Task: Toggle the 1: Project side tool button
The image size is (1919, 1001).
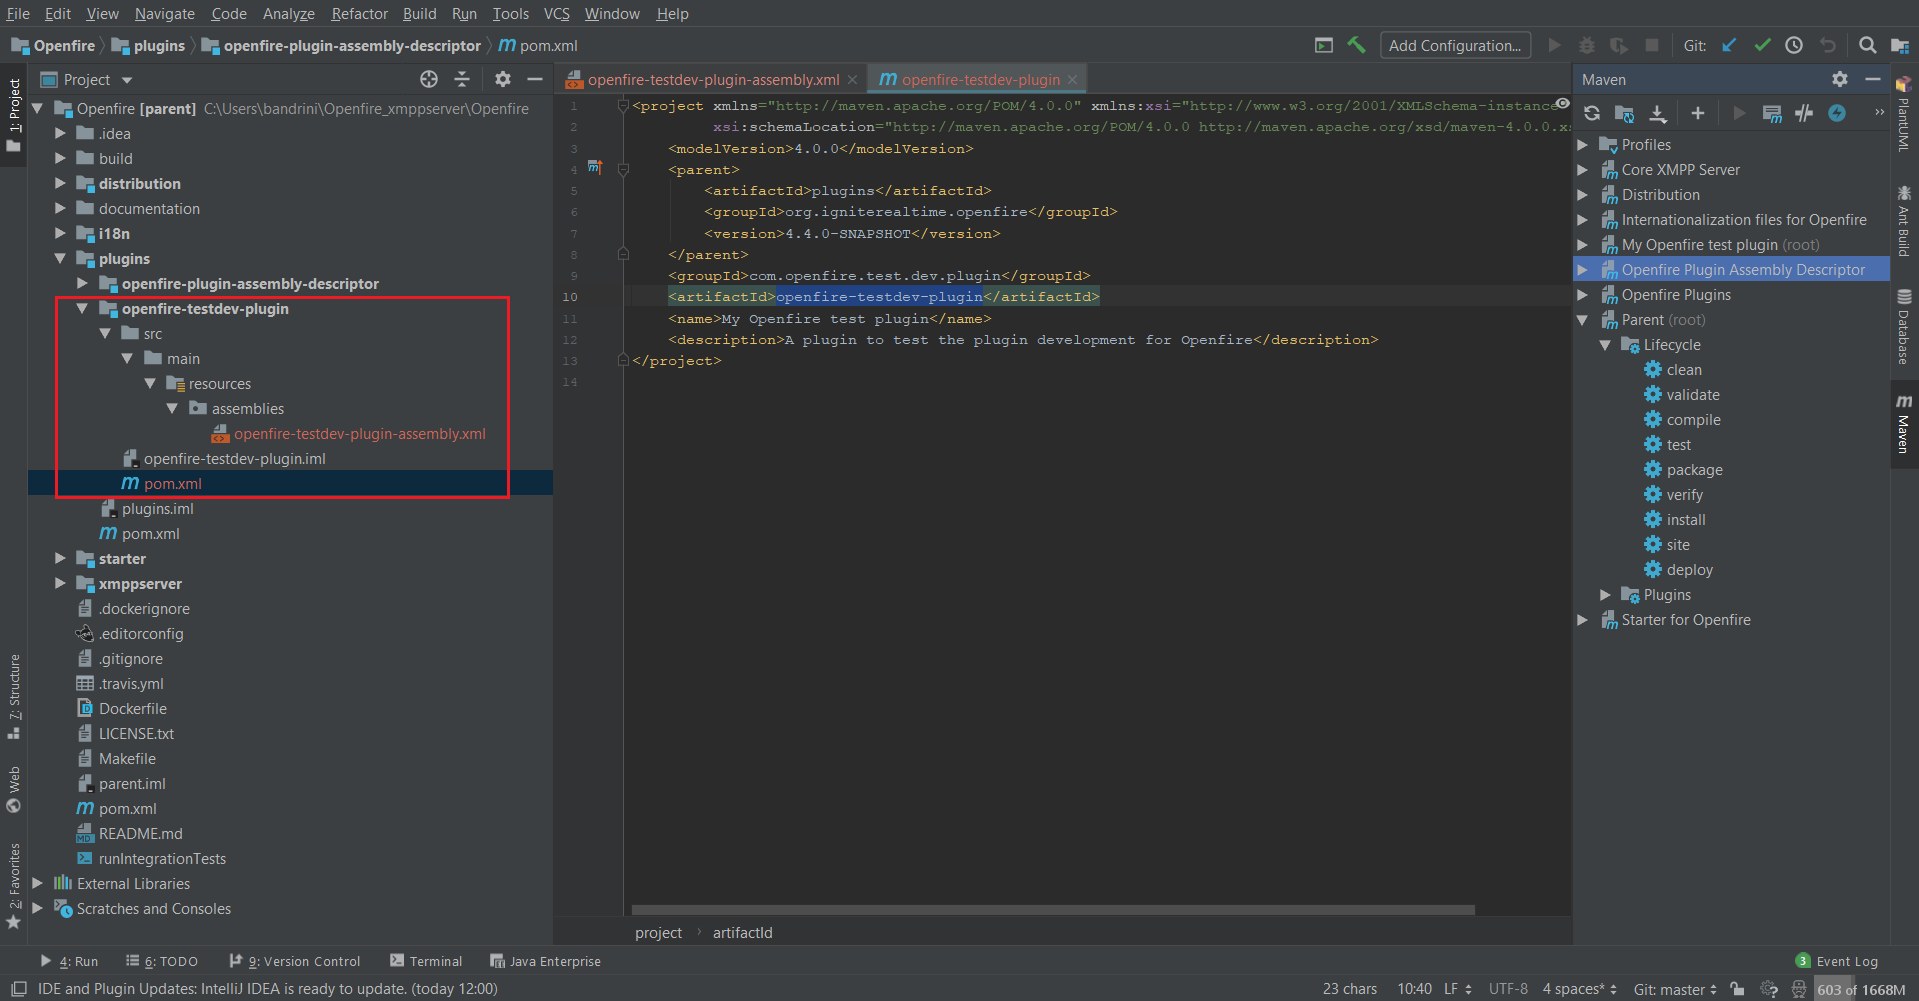Action: pyautogui.click(x=14, y=114)
